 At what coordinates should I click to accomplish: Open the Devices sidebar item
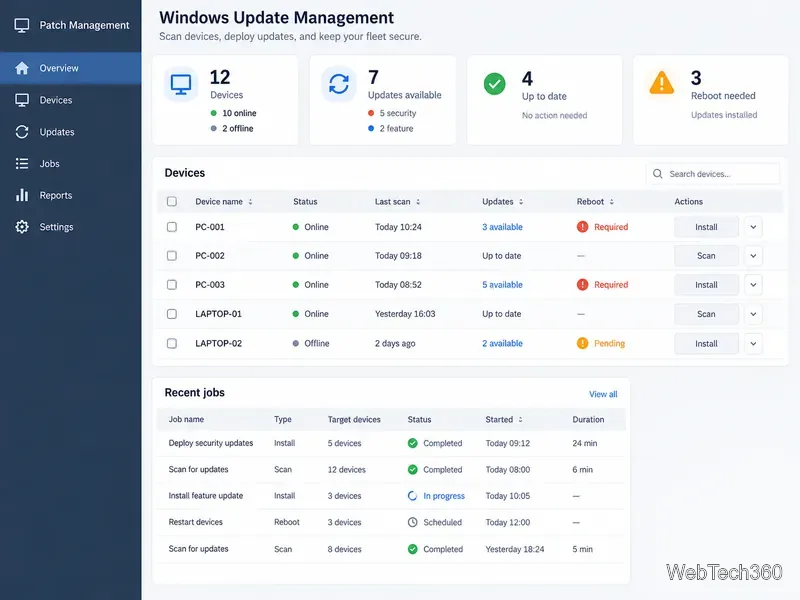tap(70, 100)
